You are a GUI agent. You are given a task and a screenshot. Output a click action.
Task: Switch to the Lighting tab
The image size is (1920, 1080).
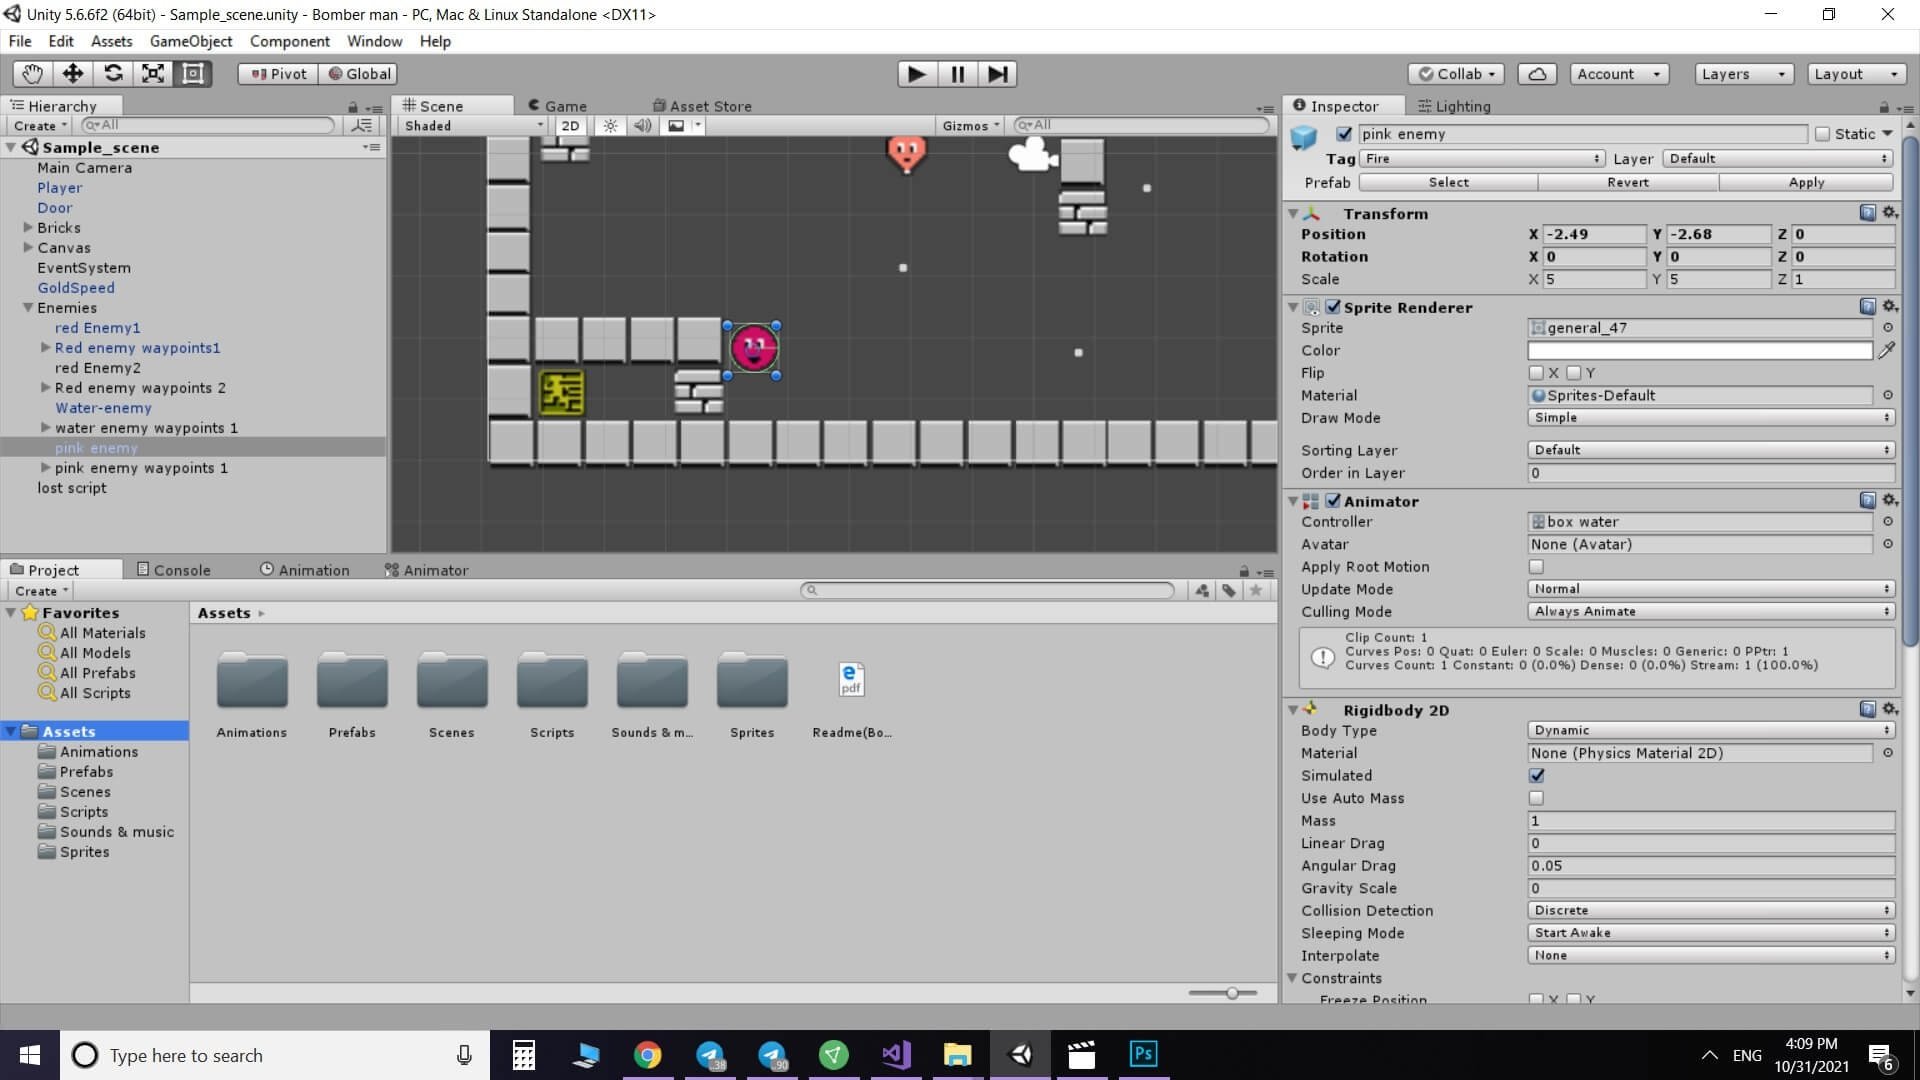[x=1454, y=106]
